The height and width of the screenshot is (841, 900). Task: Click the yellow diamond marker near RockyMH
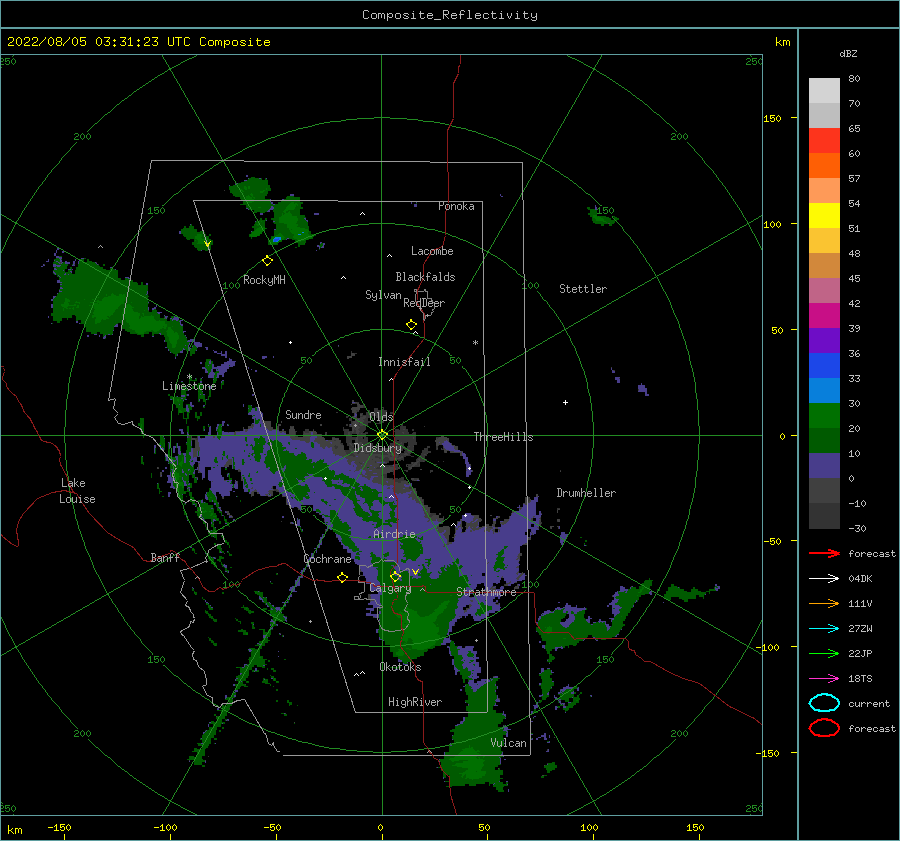click(267, 261)
